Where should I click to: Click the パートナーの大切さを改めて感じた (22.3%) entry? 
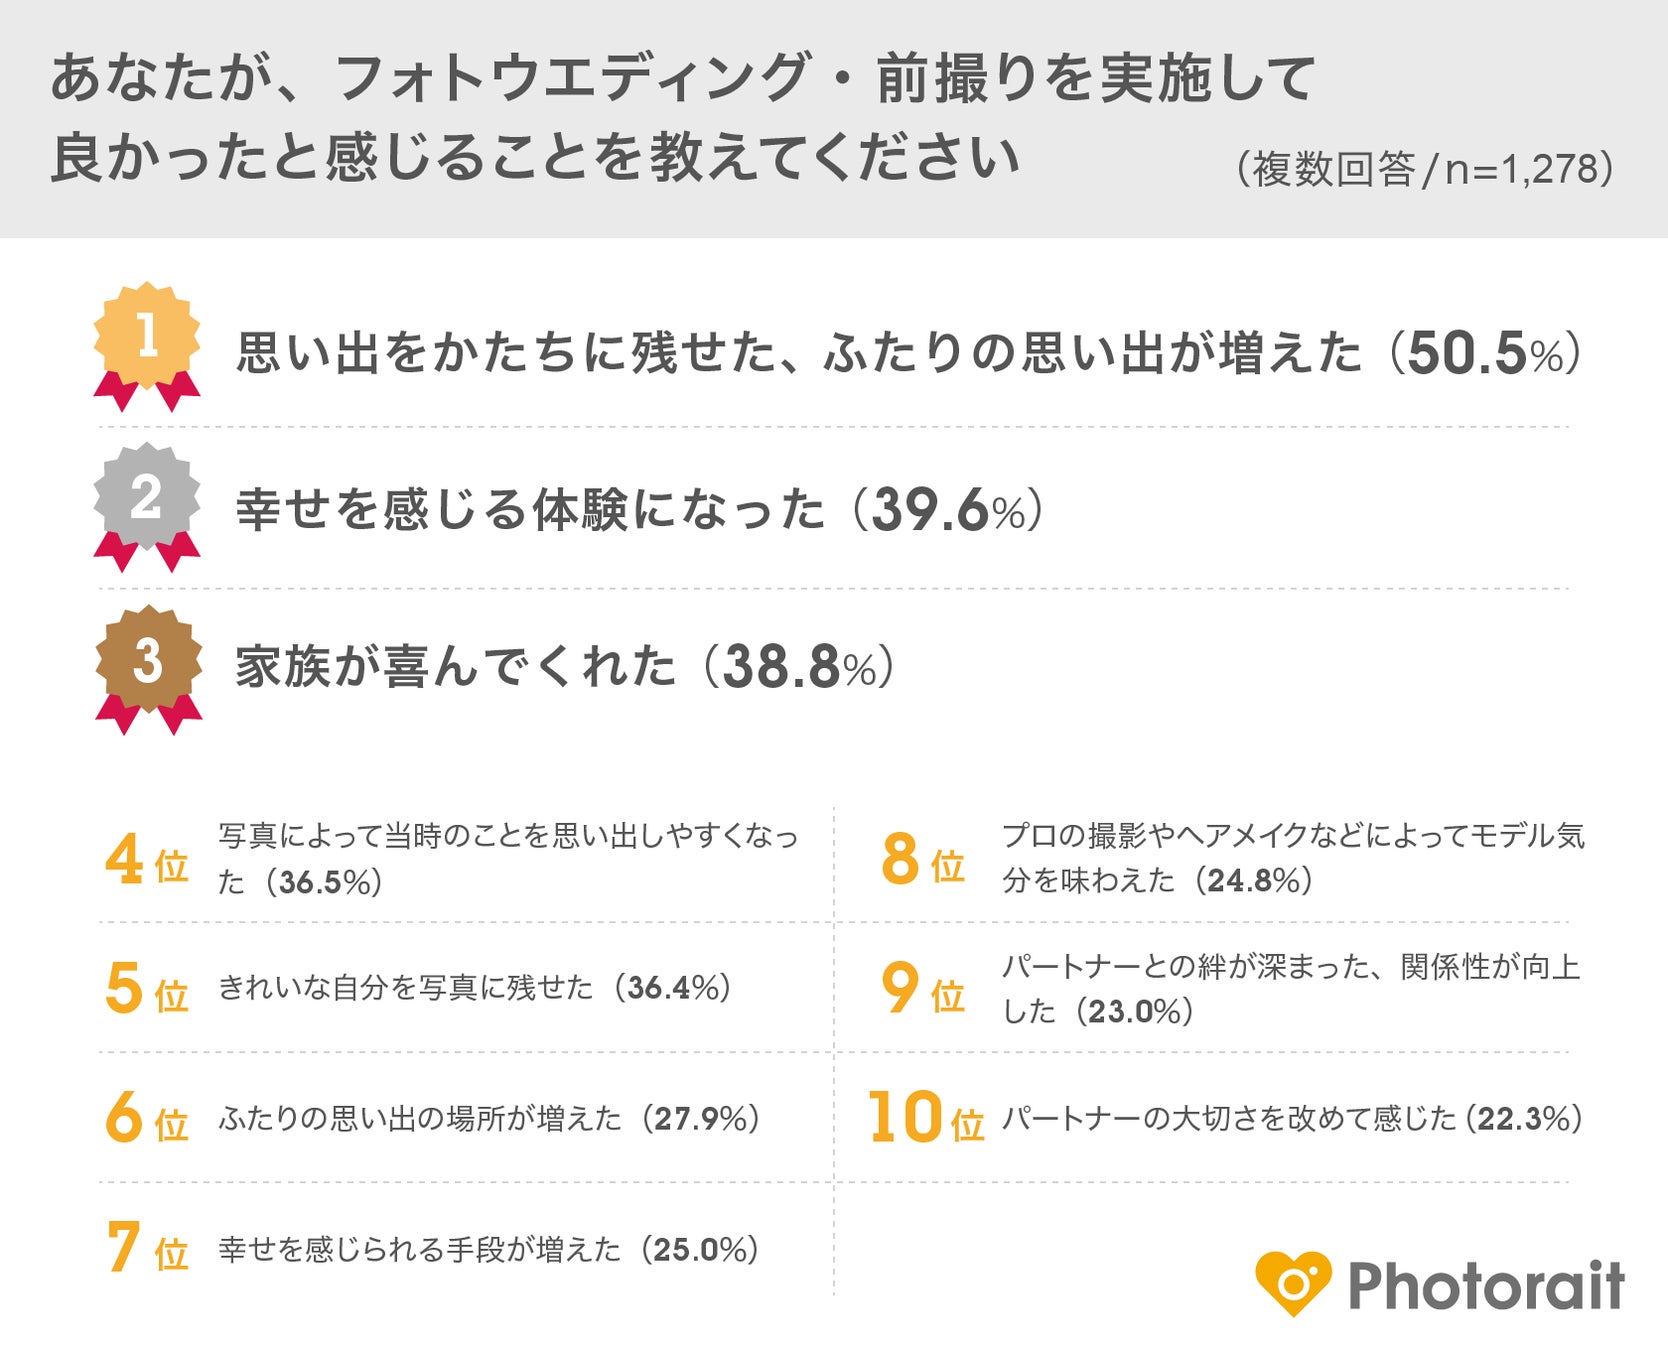click(1292, 1118)
